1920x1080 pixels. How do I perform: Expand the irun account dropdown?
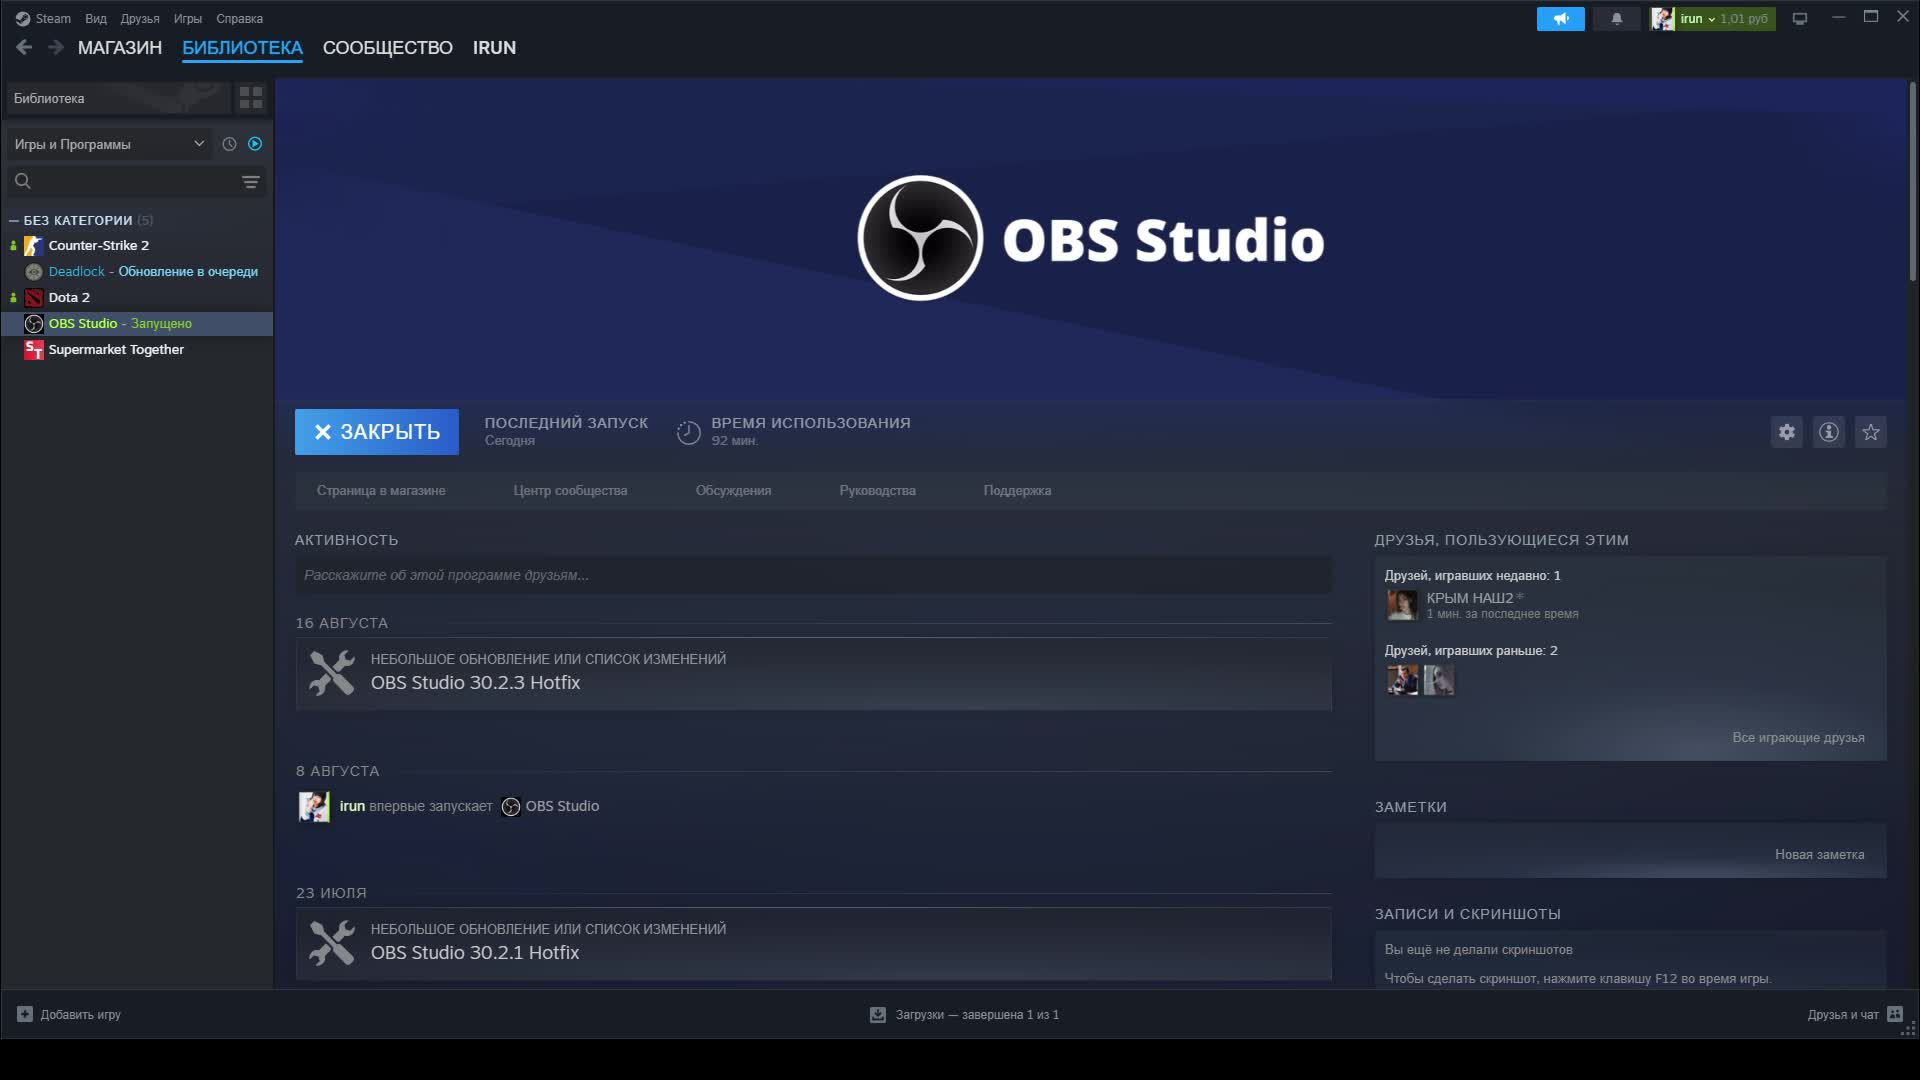pyautogui.click(x=1711, y=19)
